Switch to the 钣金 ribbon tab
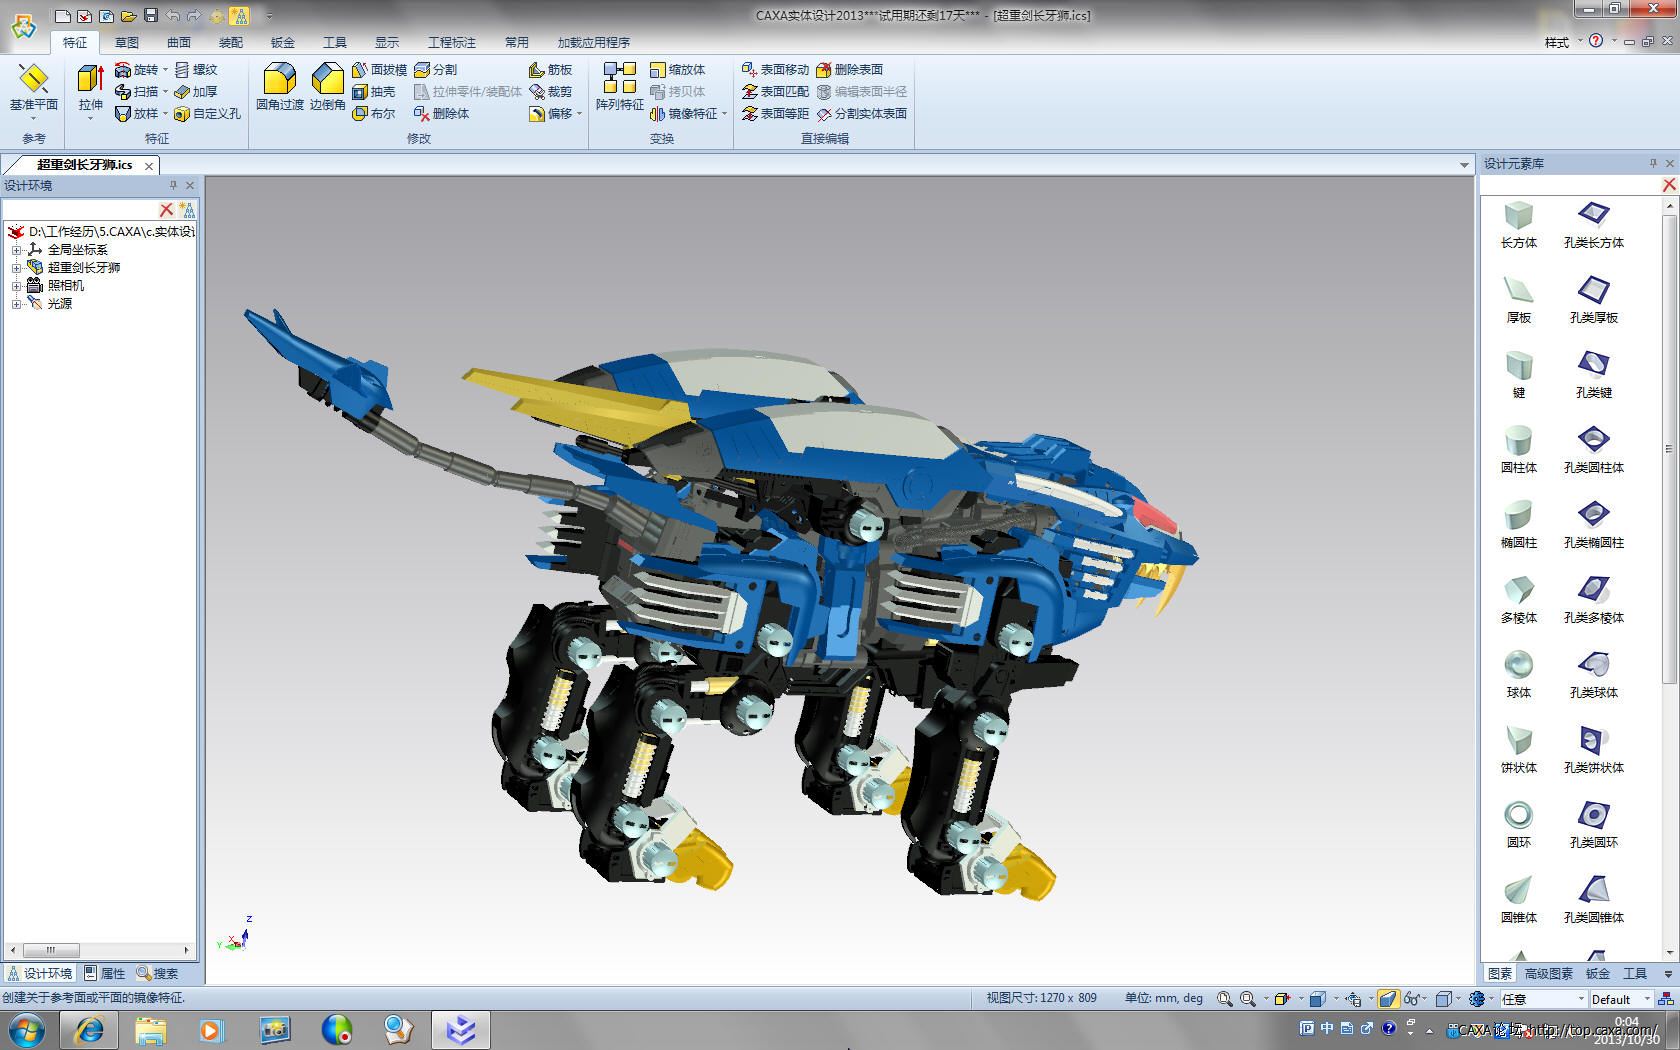The height and width of the screenshot is (1050, 1680). (283, 42)
